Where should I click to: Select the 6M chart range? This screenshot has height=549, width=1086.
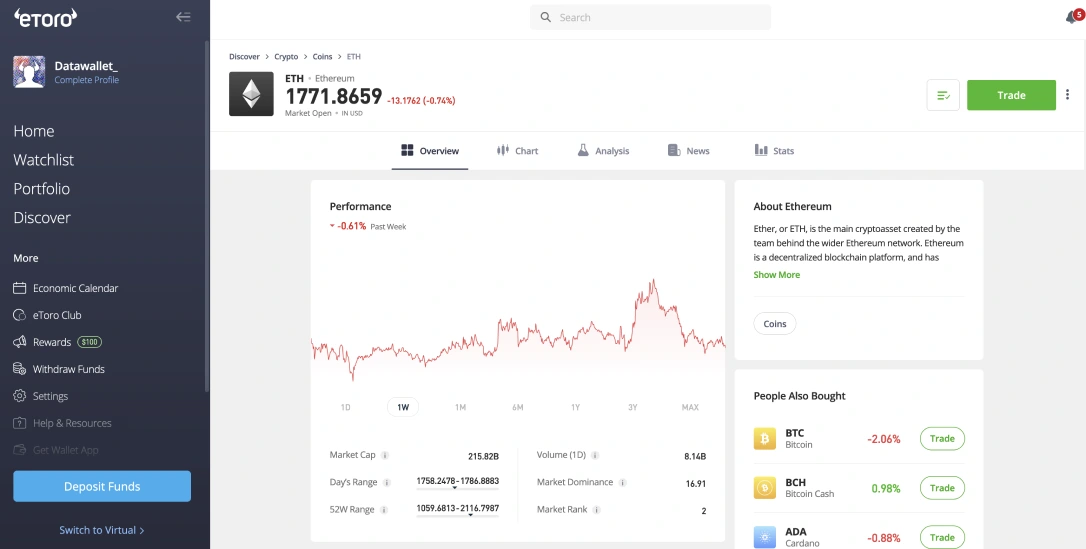[x=518, y=407]
